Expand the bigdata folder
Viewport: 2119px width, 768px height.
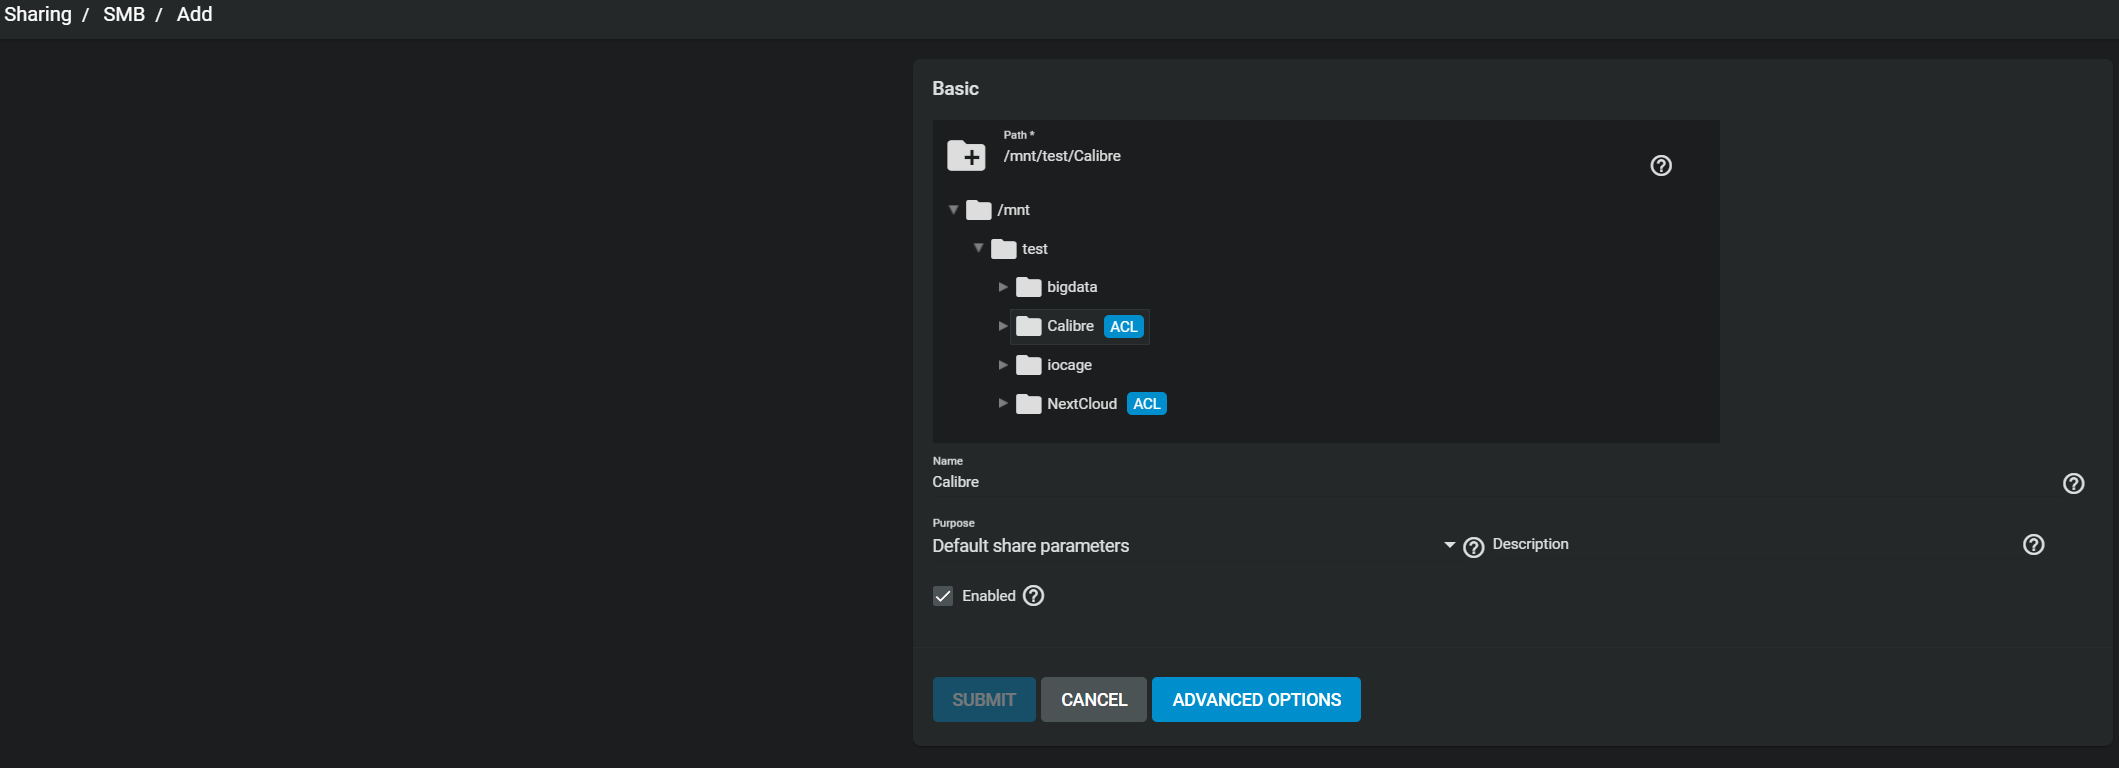(x=1003, y=287)
